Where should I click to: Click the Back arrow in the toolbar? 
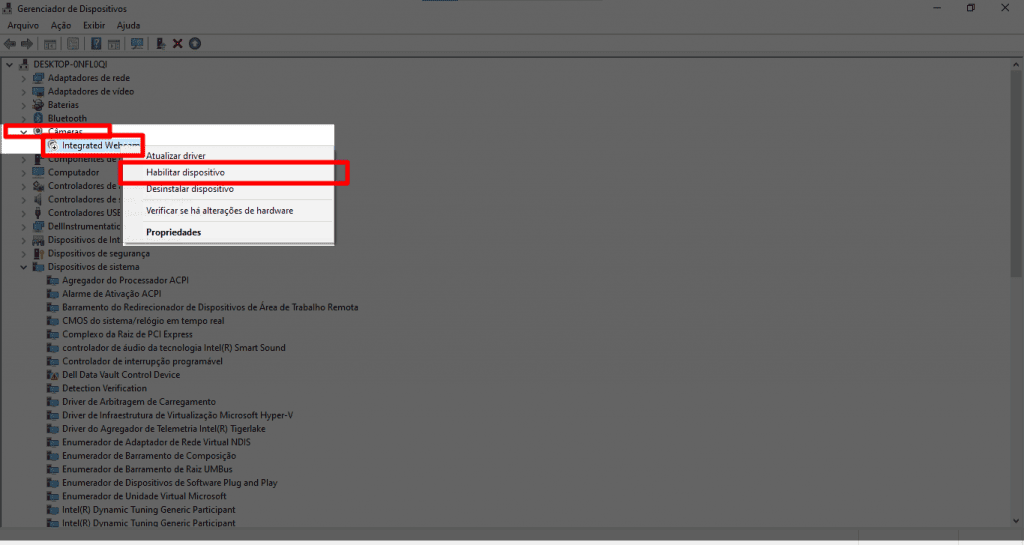click(10, 43)
